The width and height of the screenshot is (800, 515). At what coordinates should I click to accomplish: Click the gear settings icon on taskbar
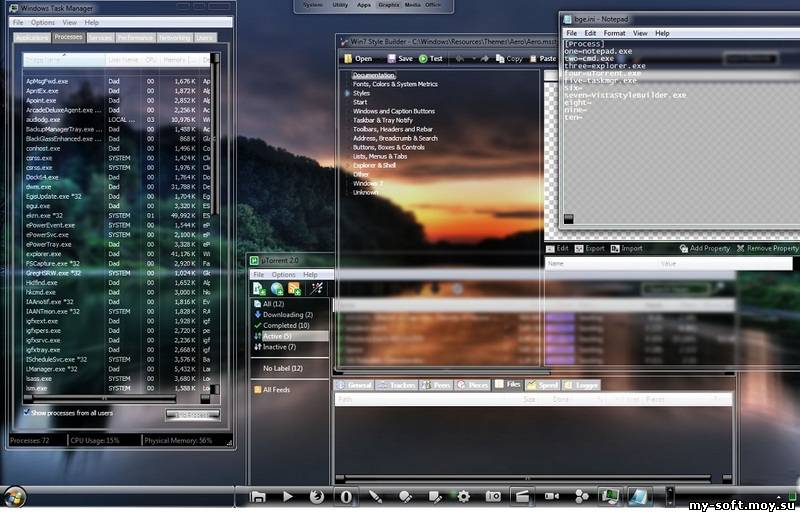coord(463,496)
